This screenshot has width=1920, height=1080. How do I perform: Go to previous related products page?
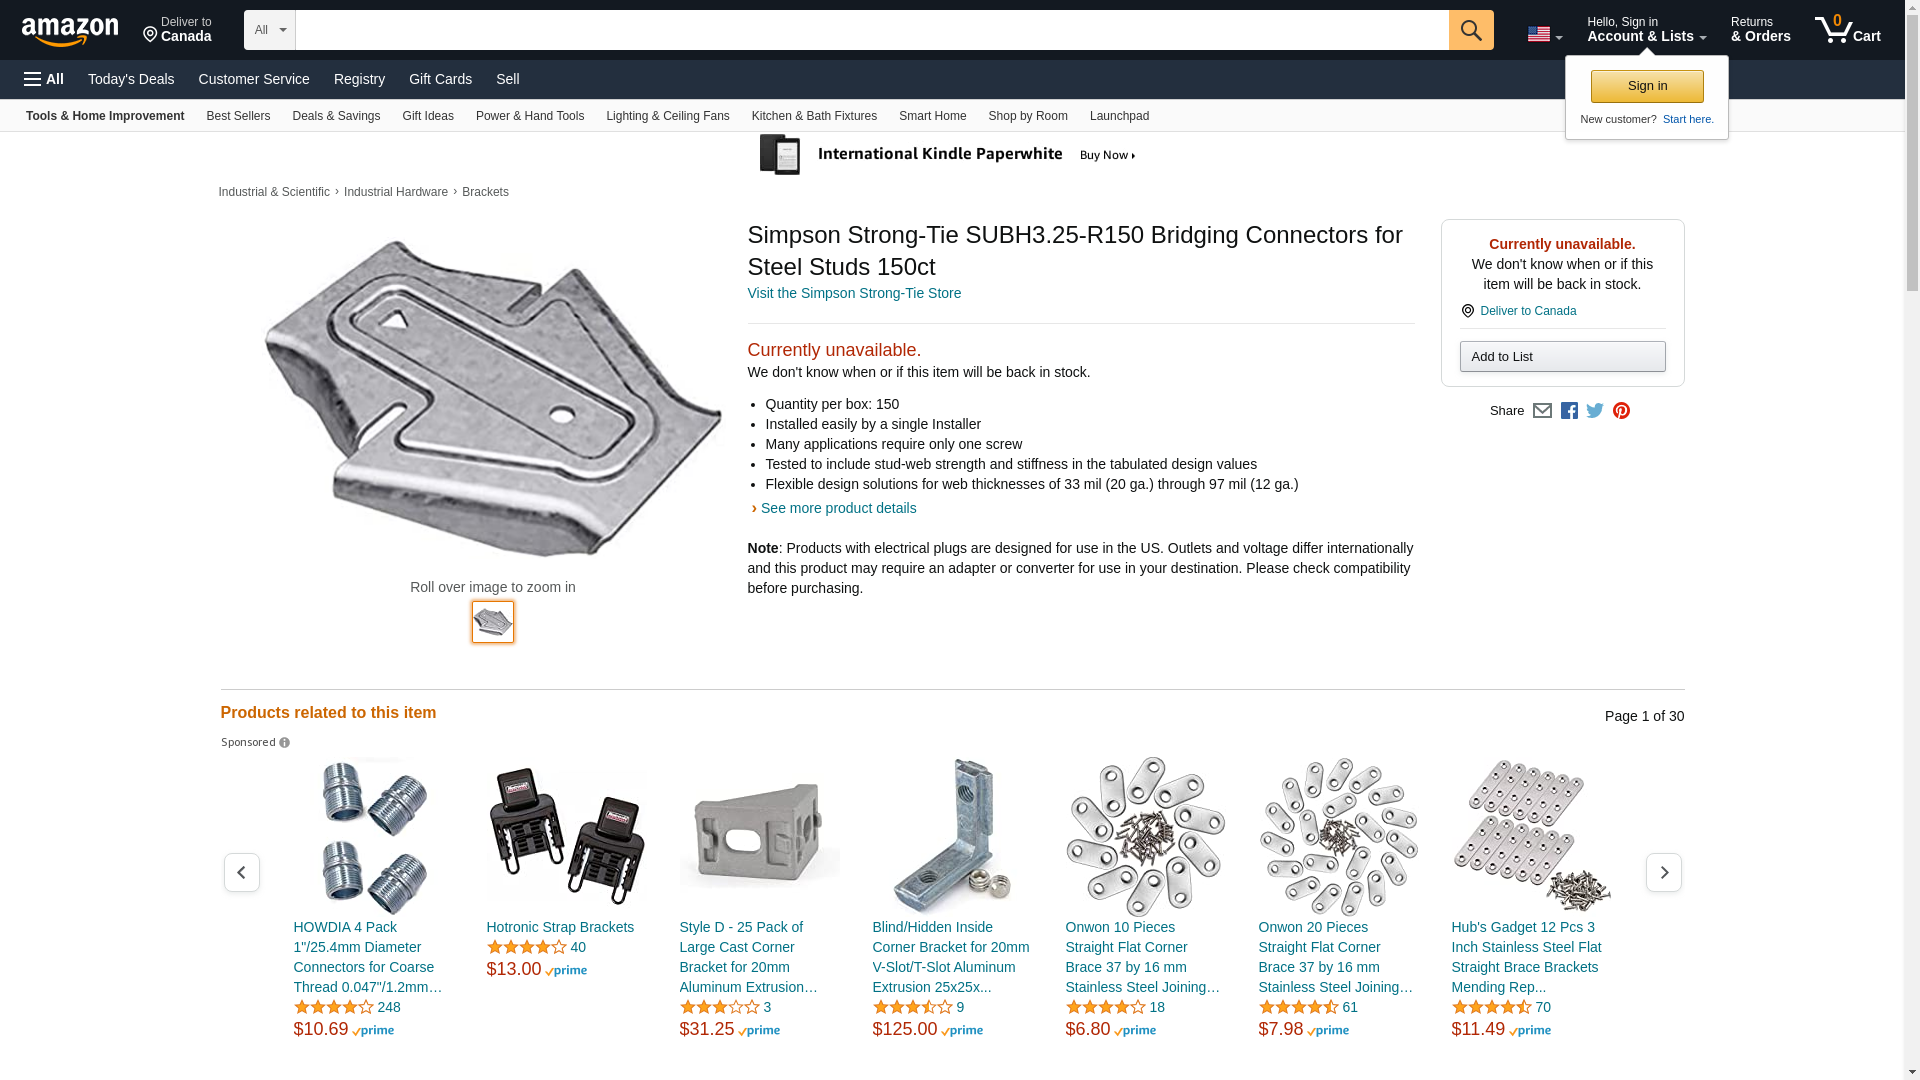(x=241, y=873)
